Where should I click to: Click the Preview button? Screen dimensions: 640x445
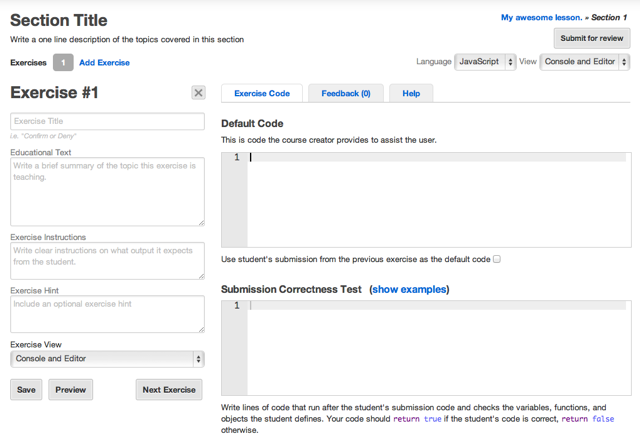[70, 390]
